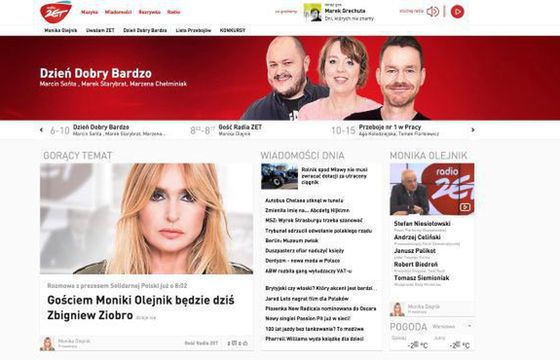Click the GORĄCY TEMAT section heading
The width and height of the screenshot is (560, 360).
coord(78,156)
